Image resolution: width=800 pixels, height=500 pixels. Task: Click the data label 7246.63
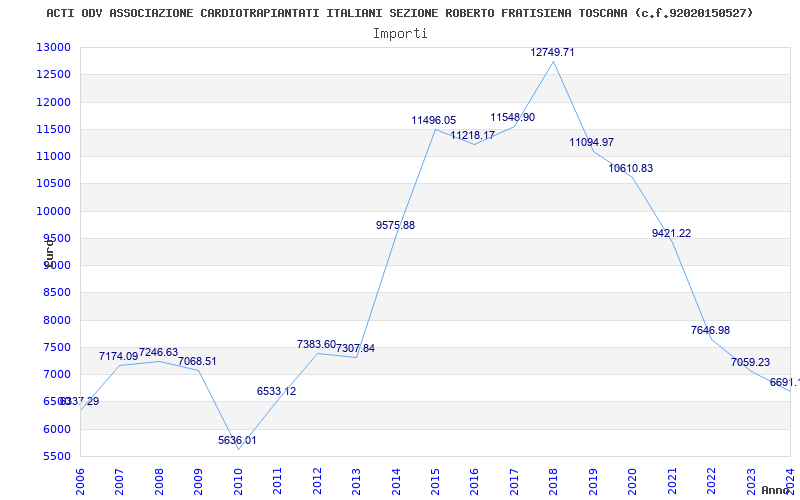click(158, 353)
